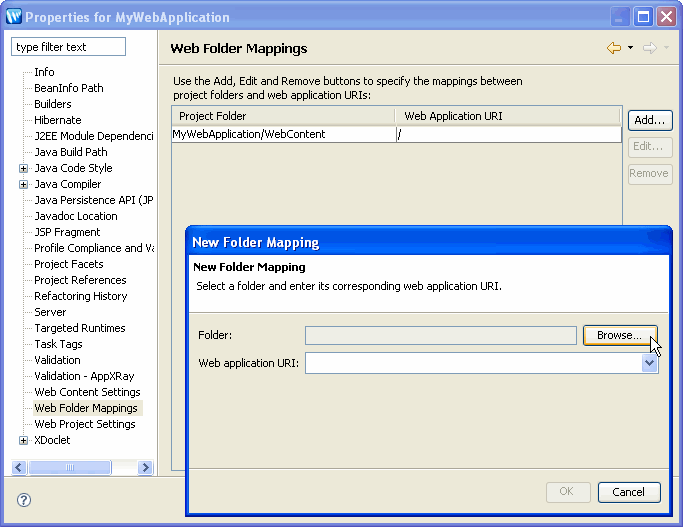
Task: Click the back navigation arrow icon
Action: tap(614, 48)
